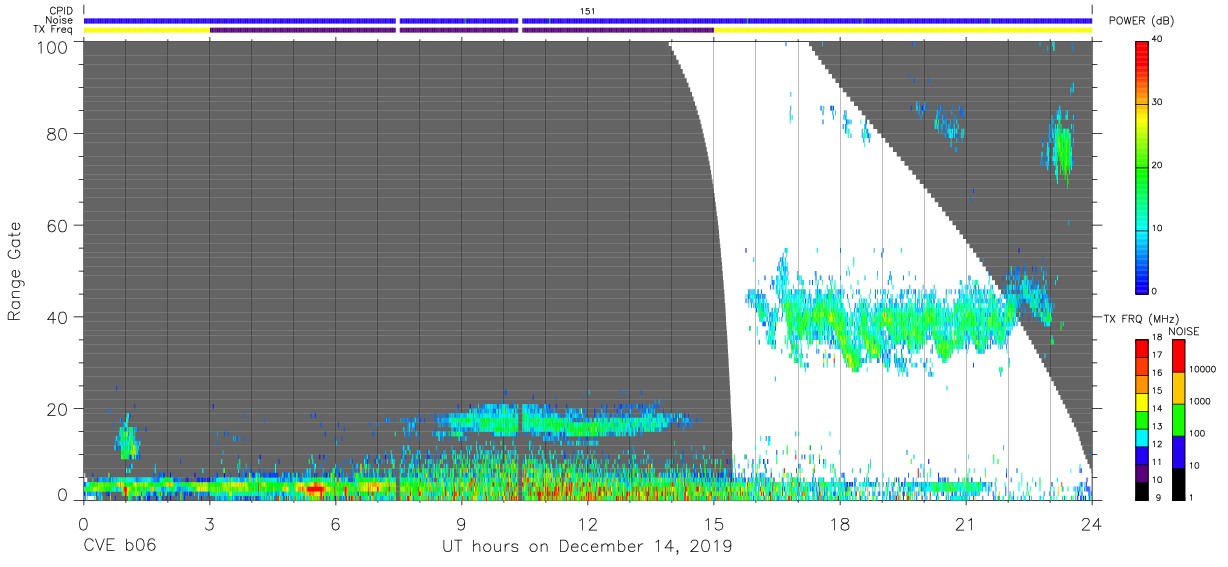Click the 9 tick on UT hours axis

tap(461, 523)
